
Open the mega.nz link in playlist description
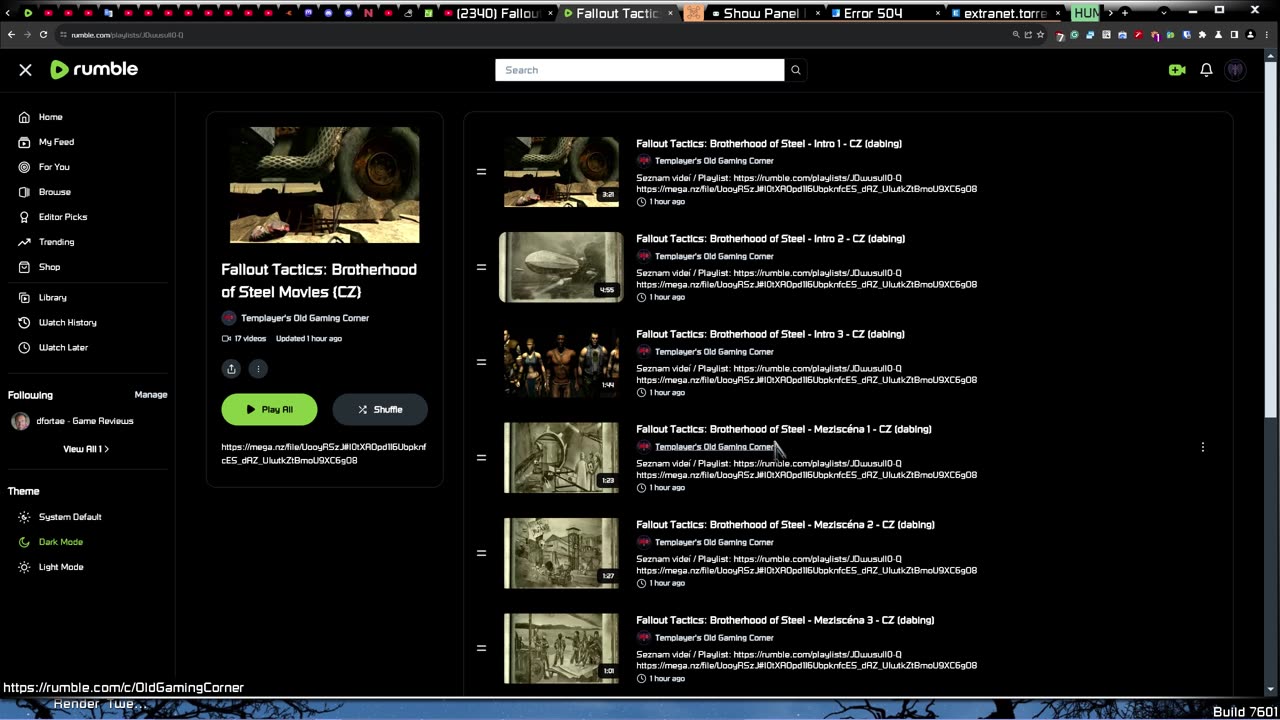pos(324,454)
